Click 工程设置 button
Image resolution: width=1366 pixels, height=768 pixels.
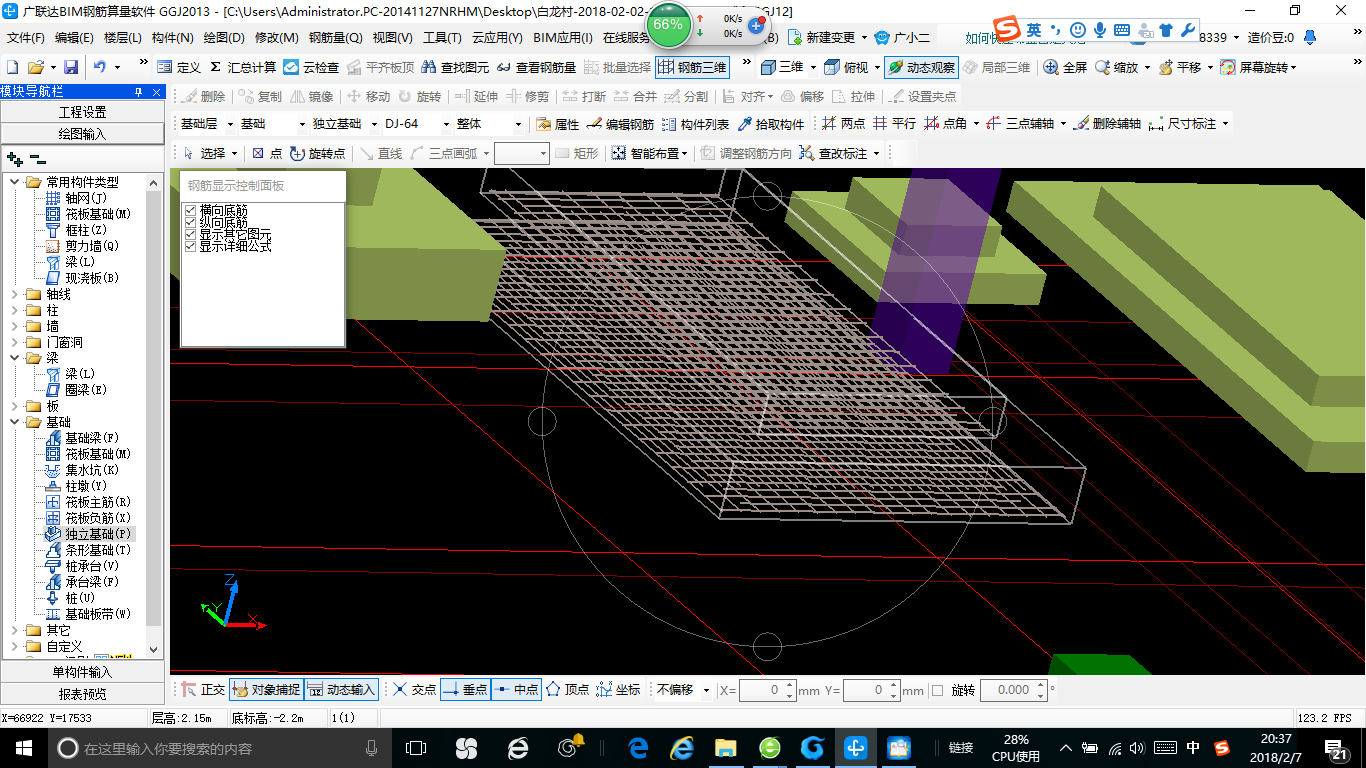pyautogui.click(x=82, y=112)
